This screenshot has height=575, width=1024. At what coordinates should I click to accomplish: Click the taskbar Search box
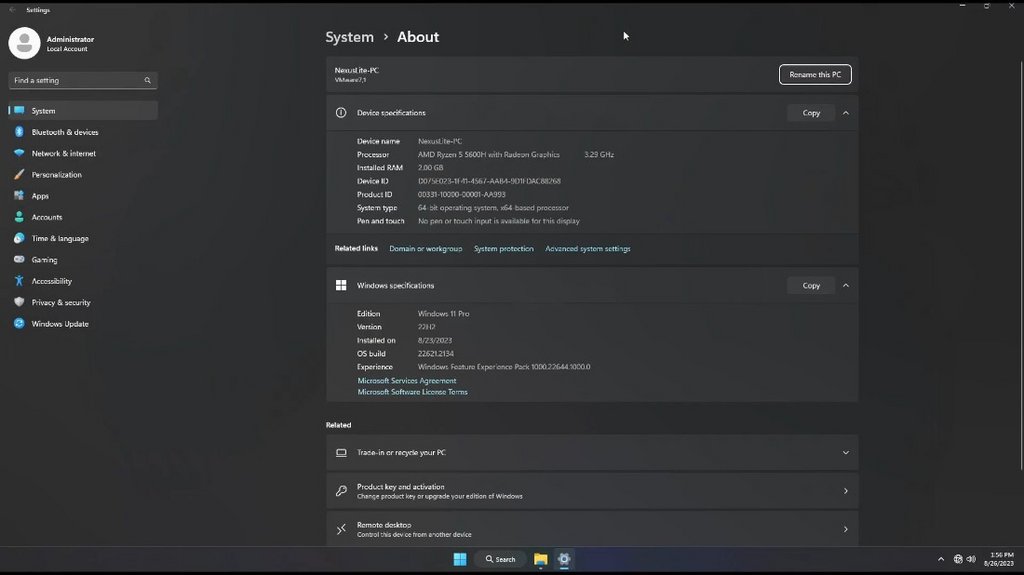click(x=501, y=559)
